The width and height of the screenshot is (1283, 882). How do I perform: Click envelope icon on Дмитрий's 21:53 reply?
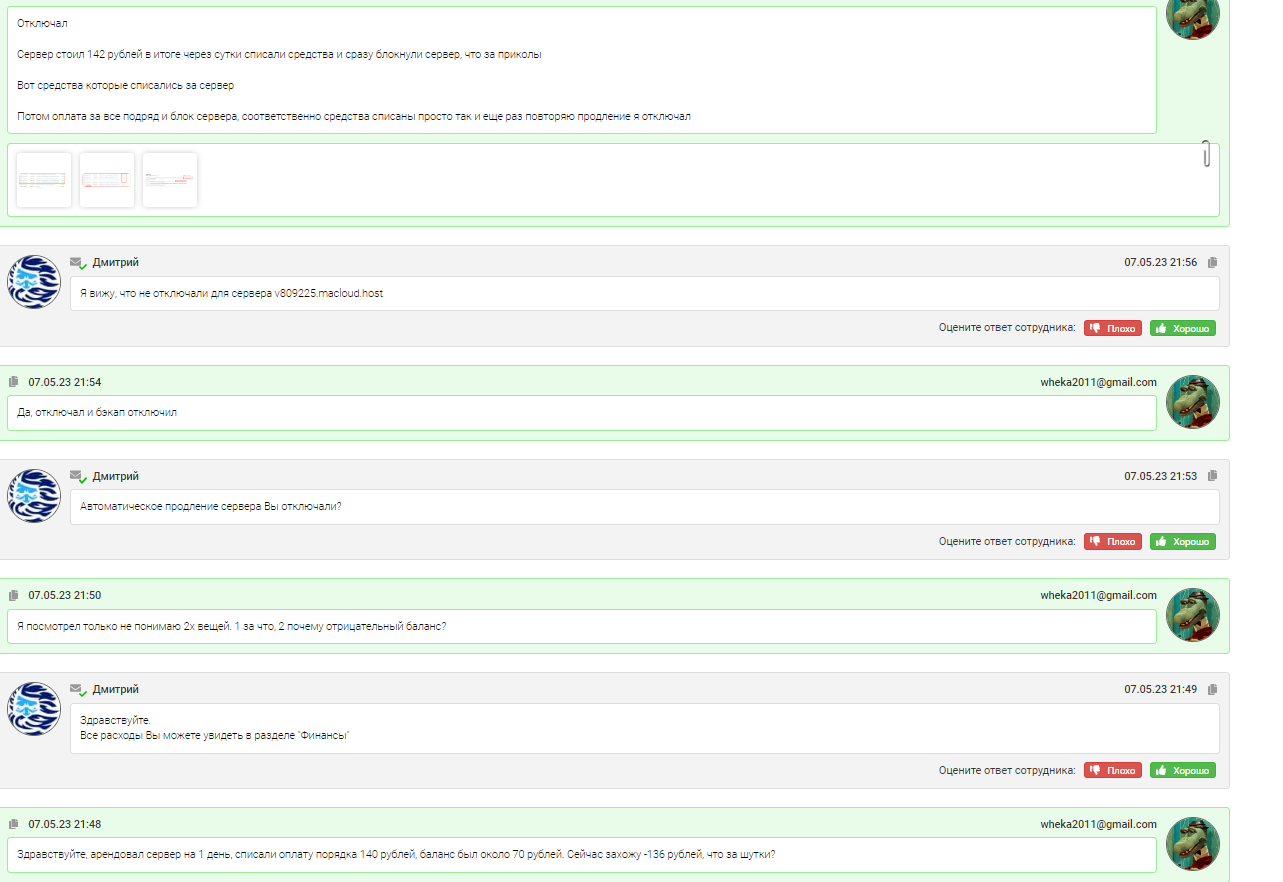[77, 477]
